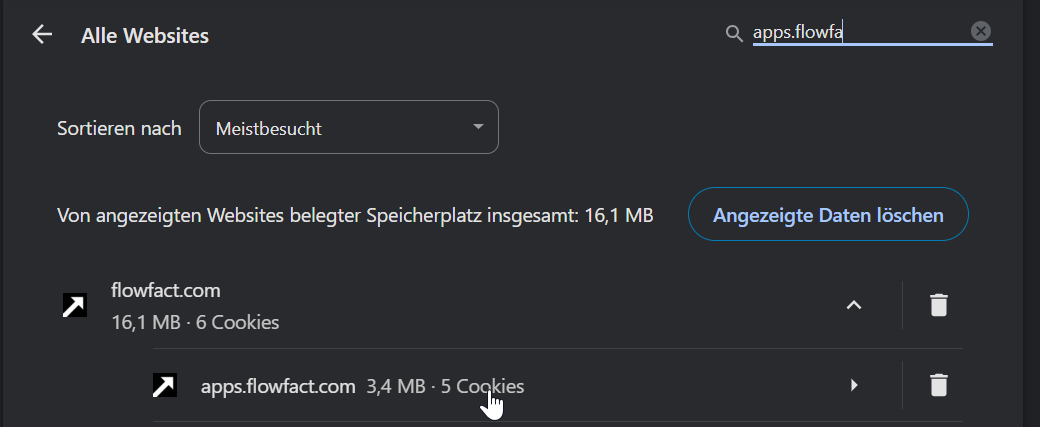Select the flowfact.com site name
This screenshot has height=427, width=1040.
(x=166, y=290)
